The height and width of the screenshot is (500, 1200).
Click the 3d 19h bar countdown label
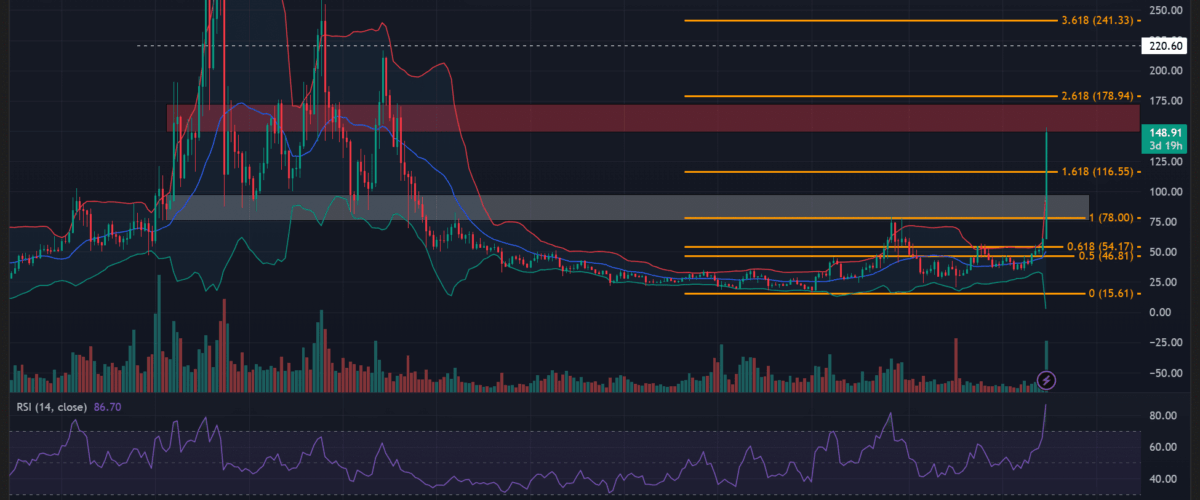tap(1167, 147)
